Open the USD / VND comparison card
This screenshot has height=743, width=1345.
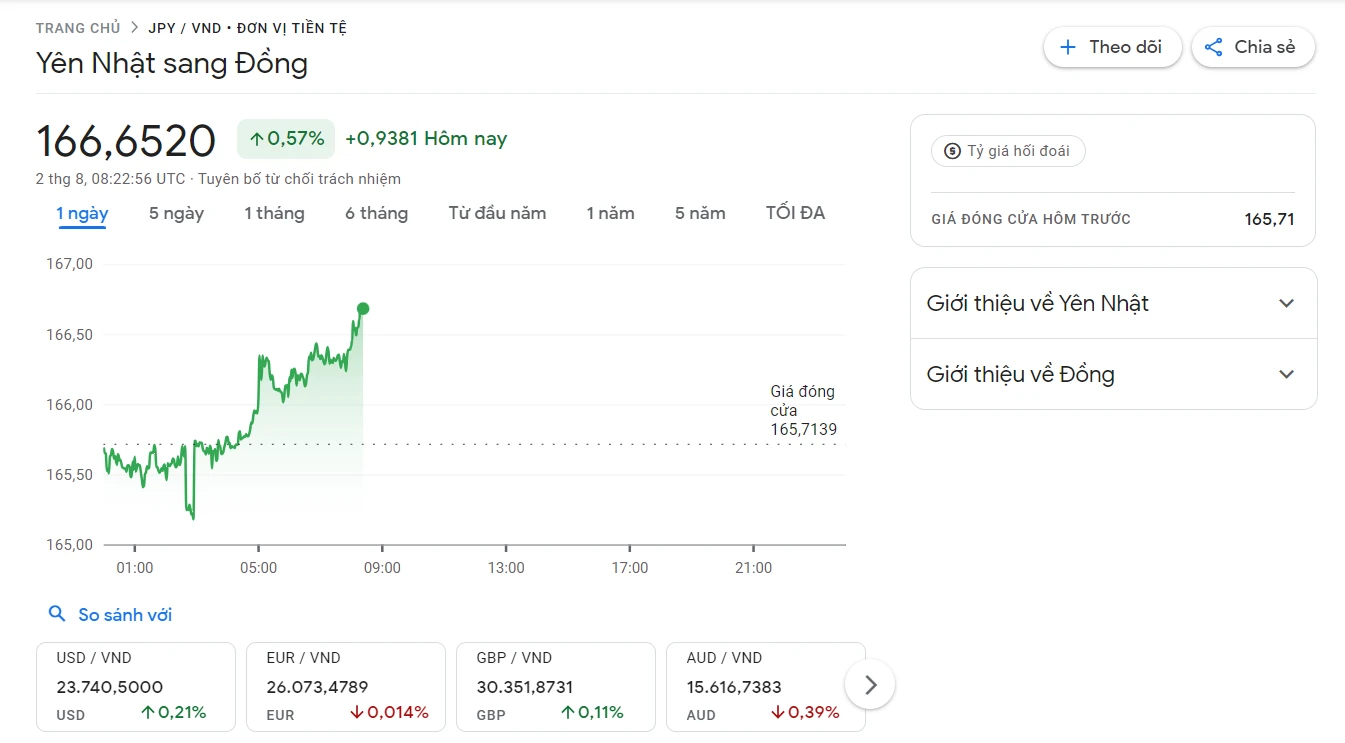coord(135,686)
